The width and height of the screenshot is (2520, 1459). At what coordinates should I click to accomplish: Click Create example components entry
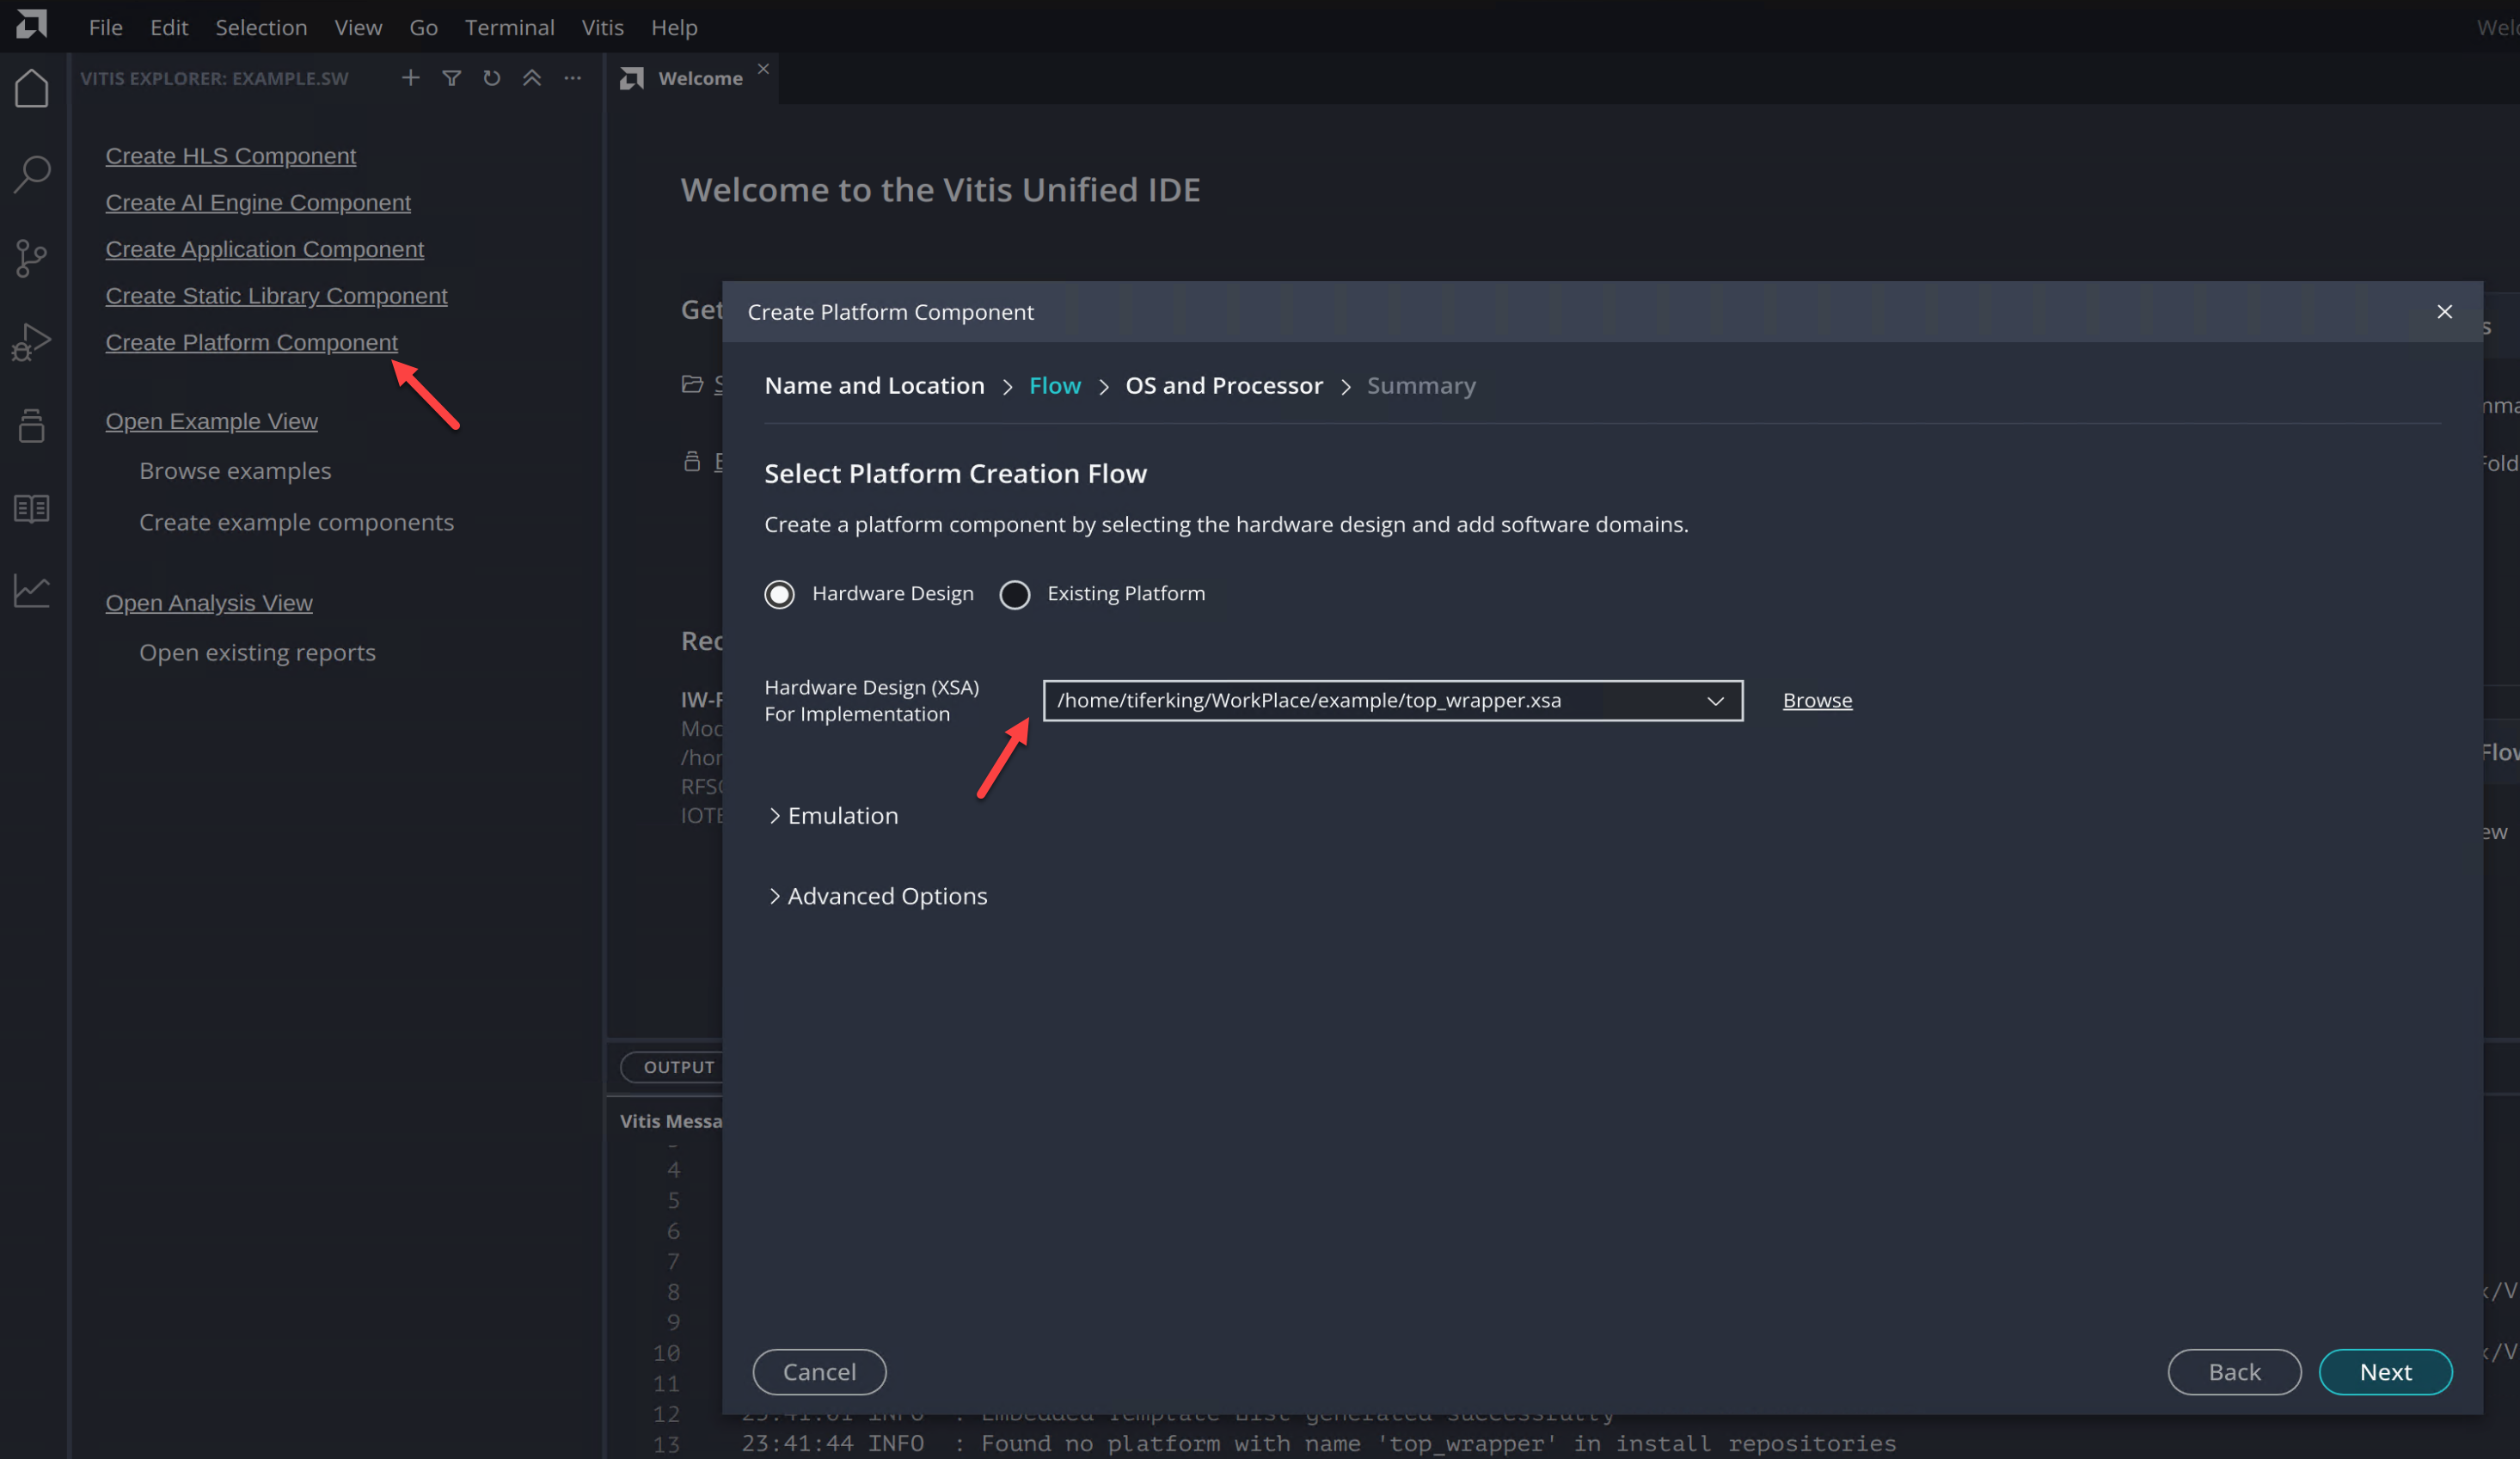pyautogui.click(x=296, y=523)
